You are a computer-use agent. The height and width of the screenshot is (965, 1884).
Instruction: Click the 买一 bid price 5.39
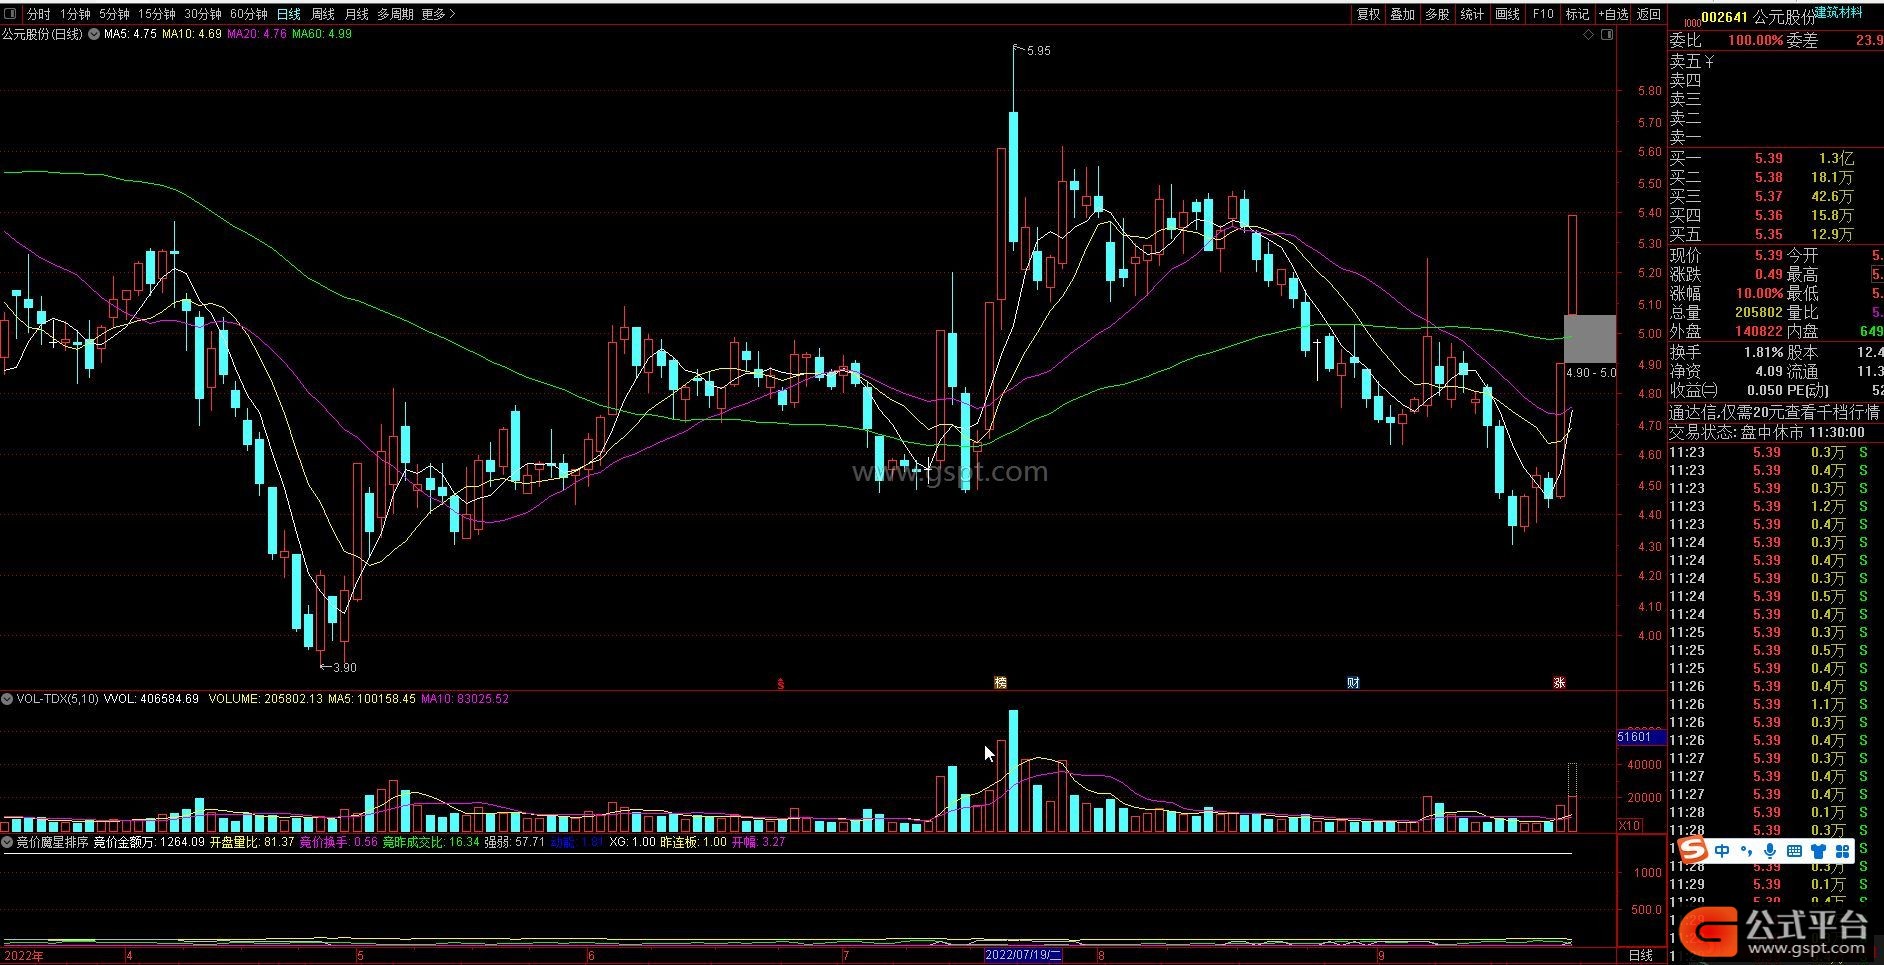pos(1768,158)
